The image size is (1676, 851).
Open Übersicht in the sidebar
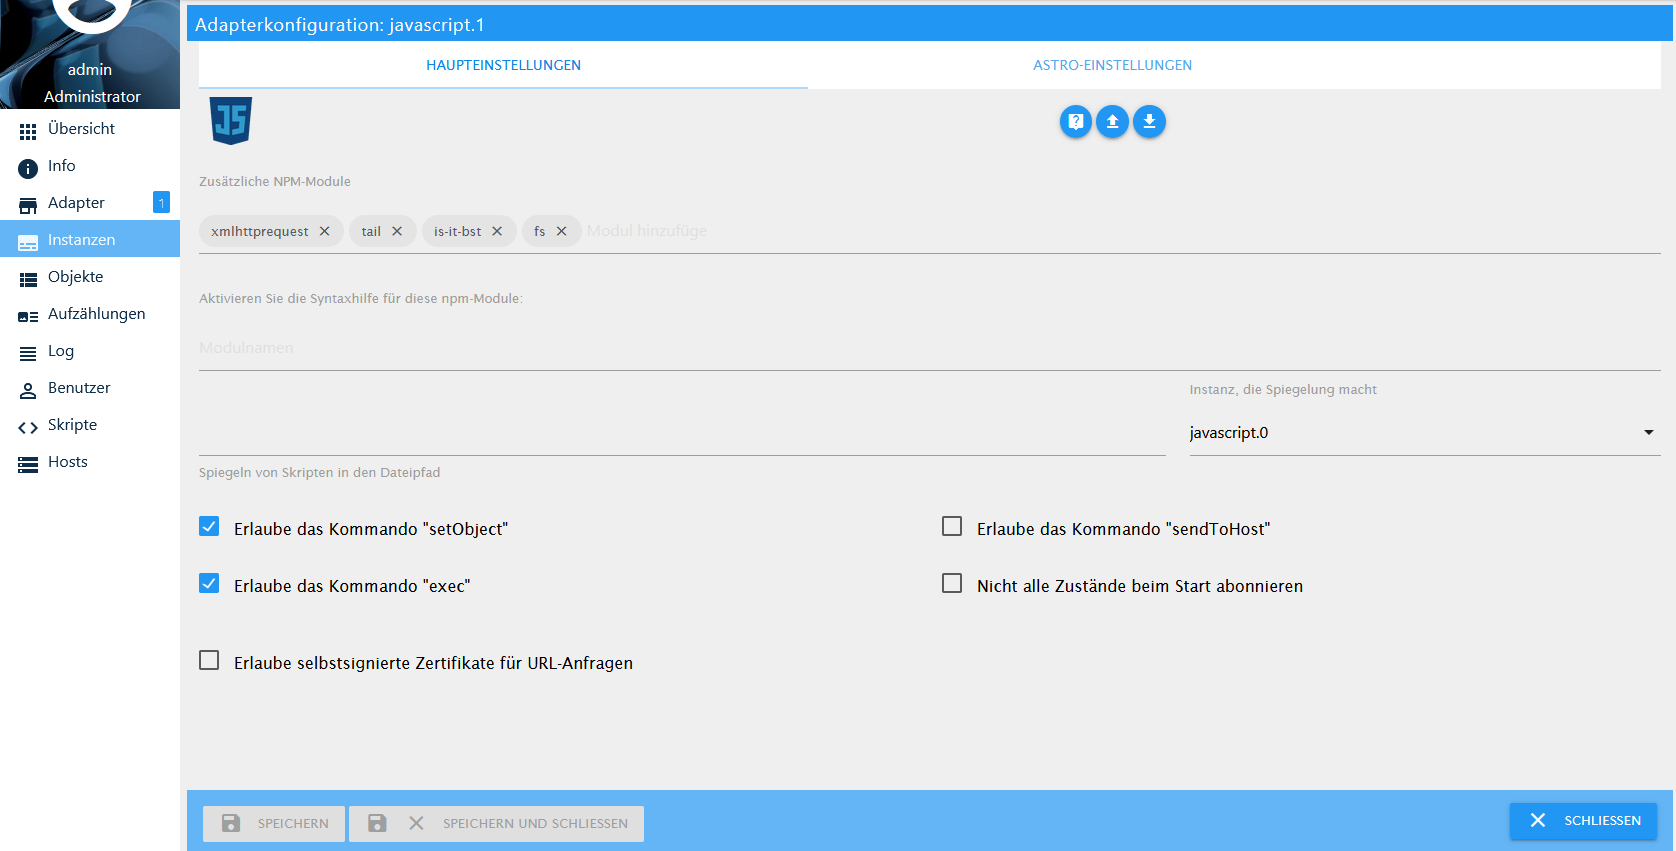pyautogui.click(x=90, y=129)
